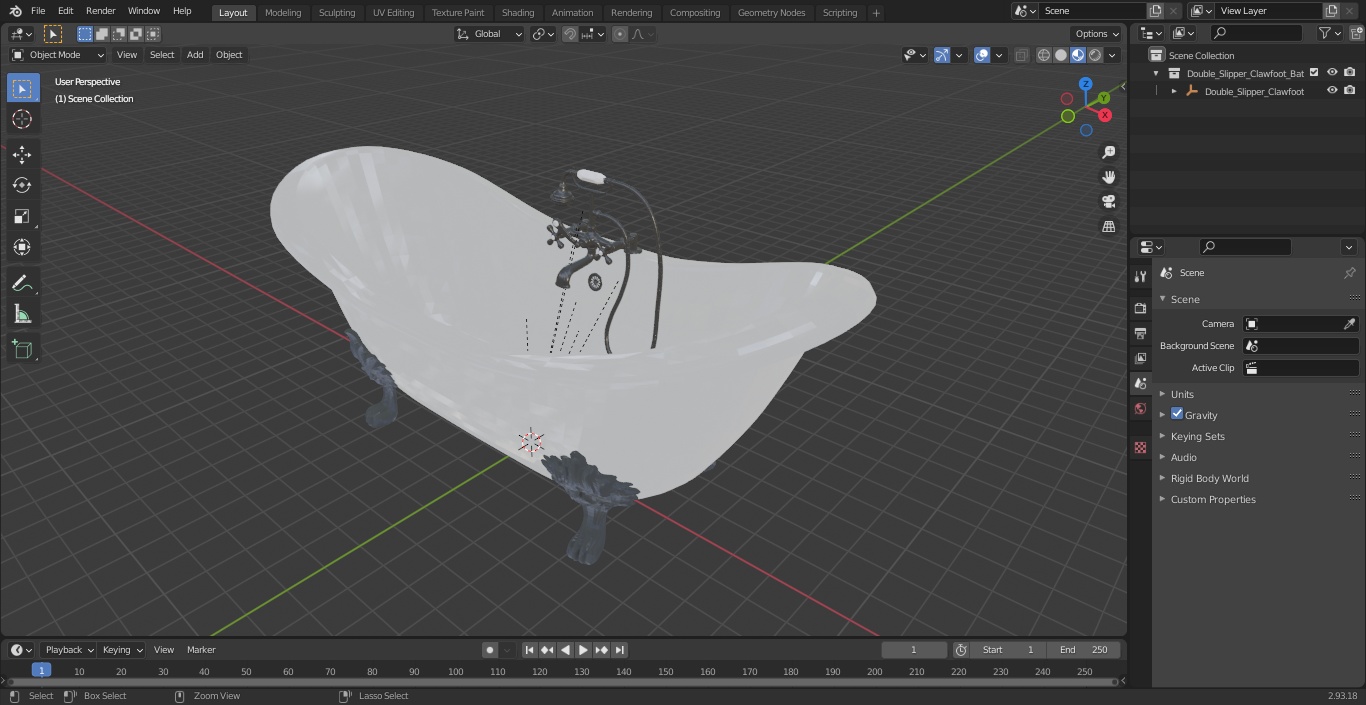Pin the Scene properties panel
This screenshot has width=1366, height=705.
click(1349, 273)
